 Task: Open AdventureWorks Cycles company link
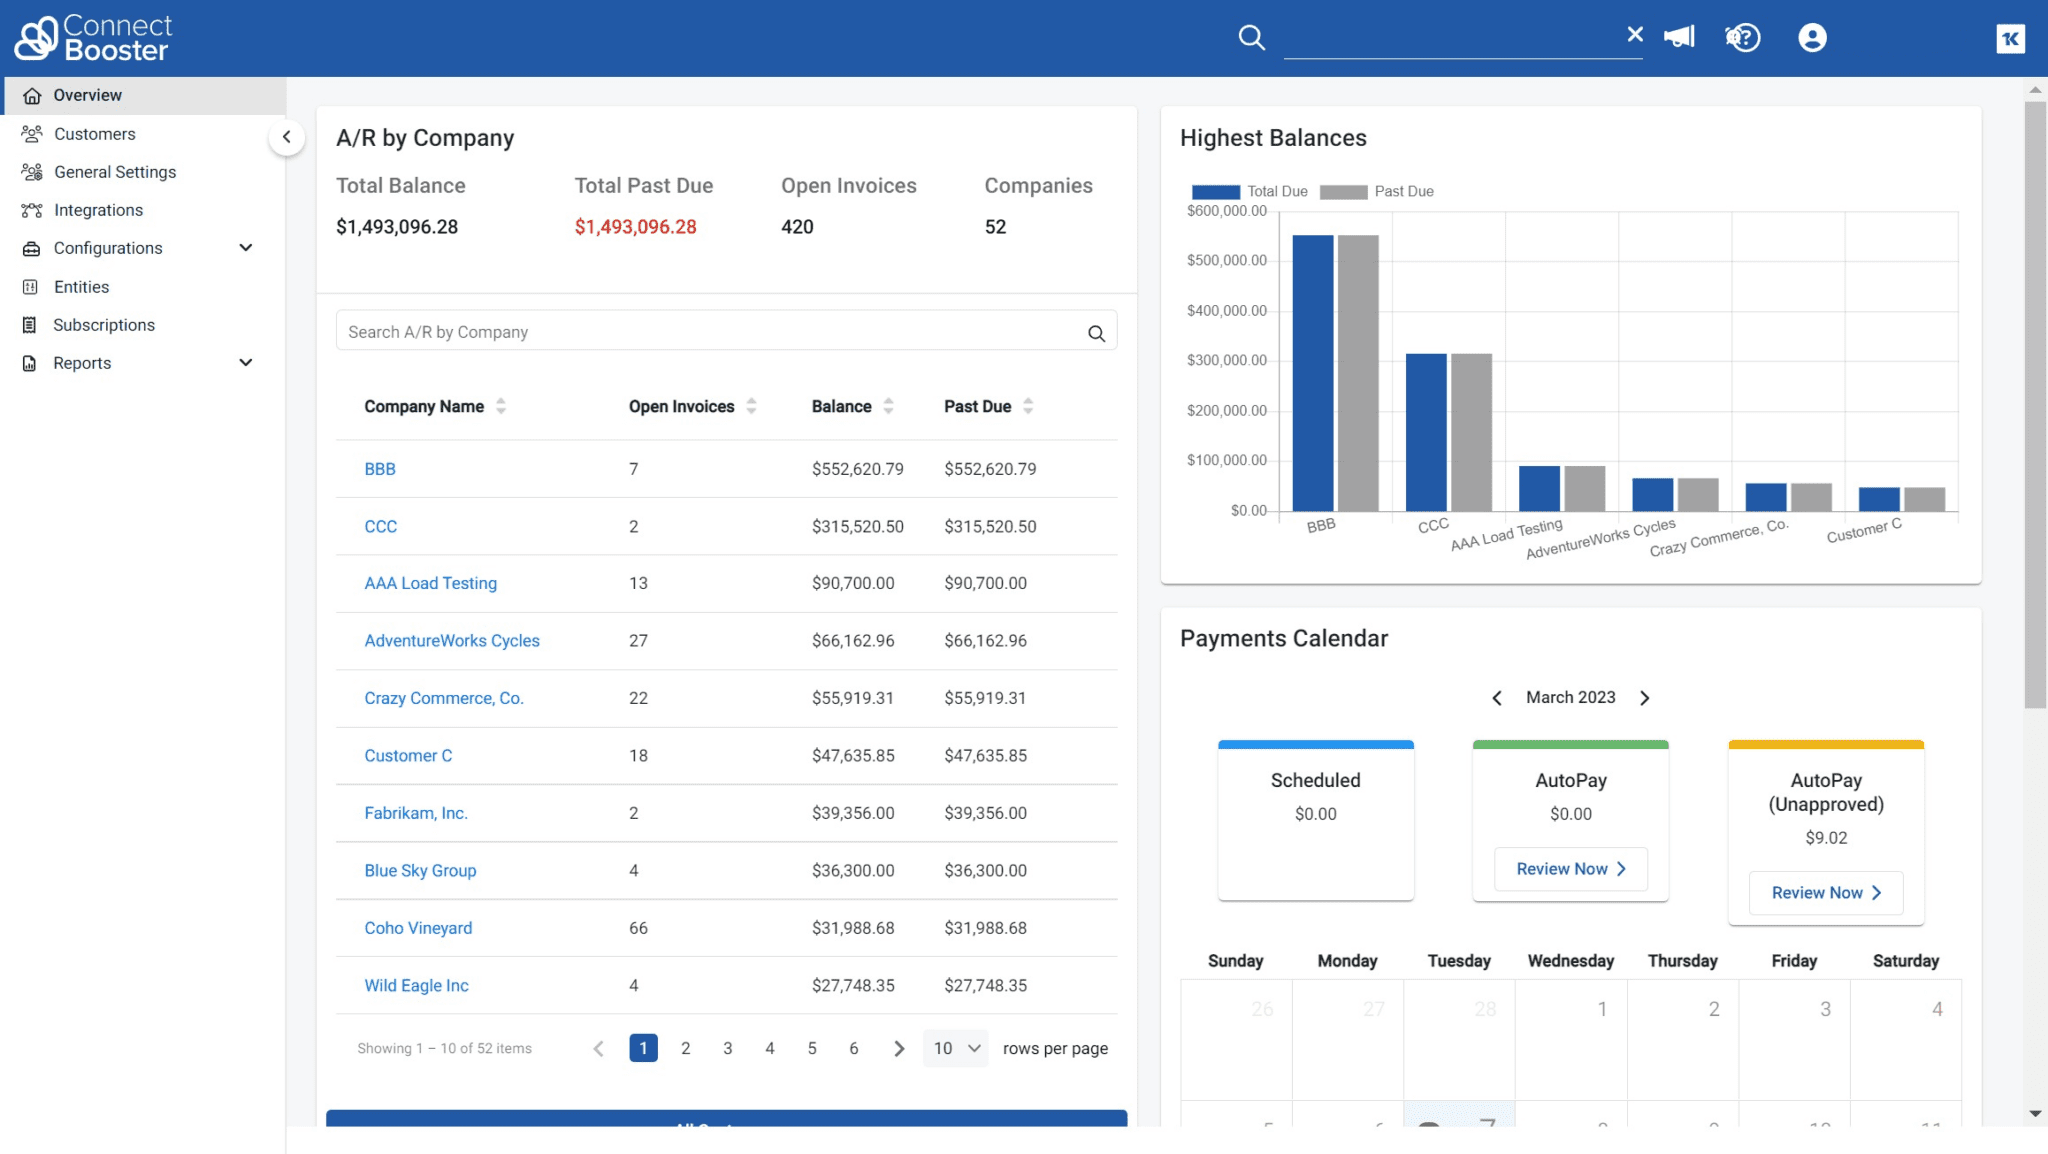click(x=452, y=641)
